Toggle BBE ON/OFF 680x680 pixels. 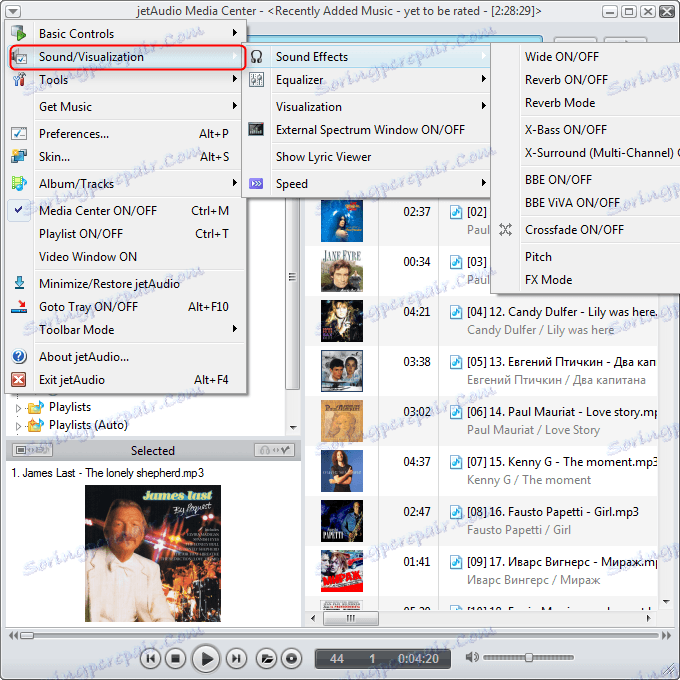pos(558,180)
